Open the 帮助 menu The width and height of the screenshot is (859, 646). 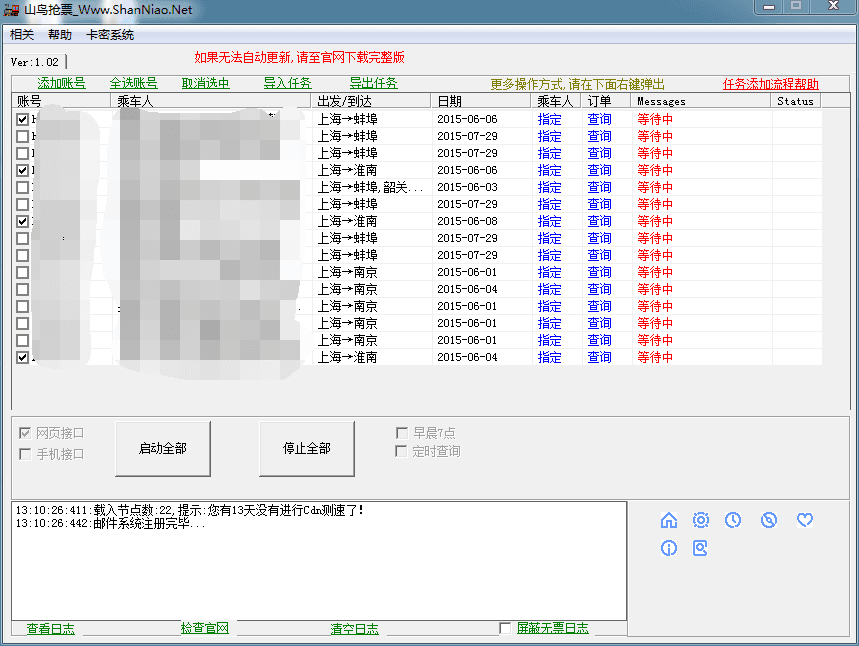(x=60, y=35)
